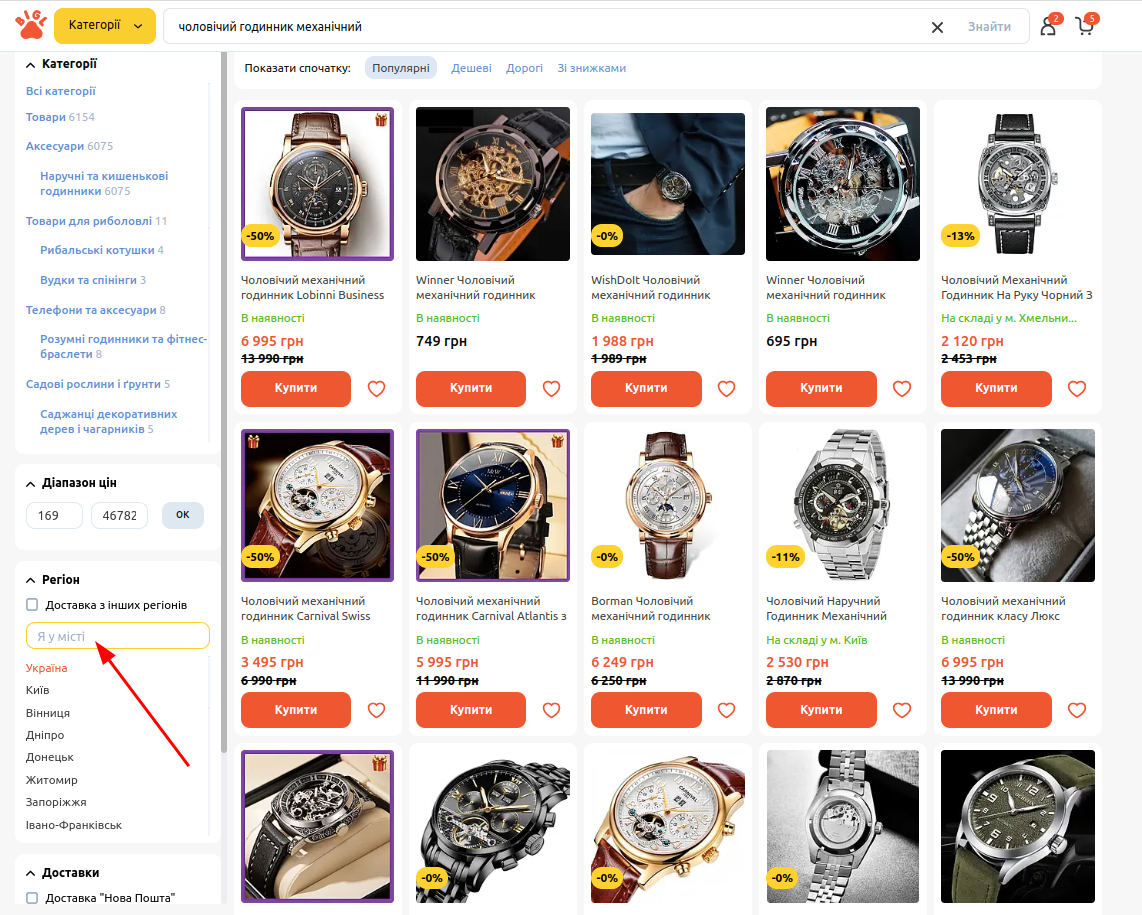1142x915 pixels.
Task: Add the 749 грн Winner watch to favorites
Action: [551, 389]
